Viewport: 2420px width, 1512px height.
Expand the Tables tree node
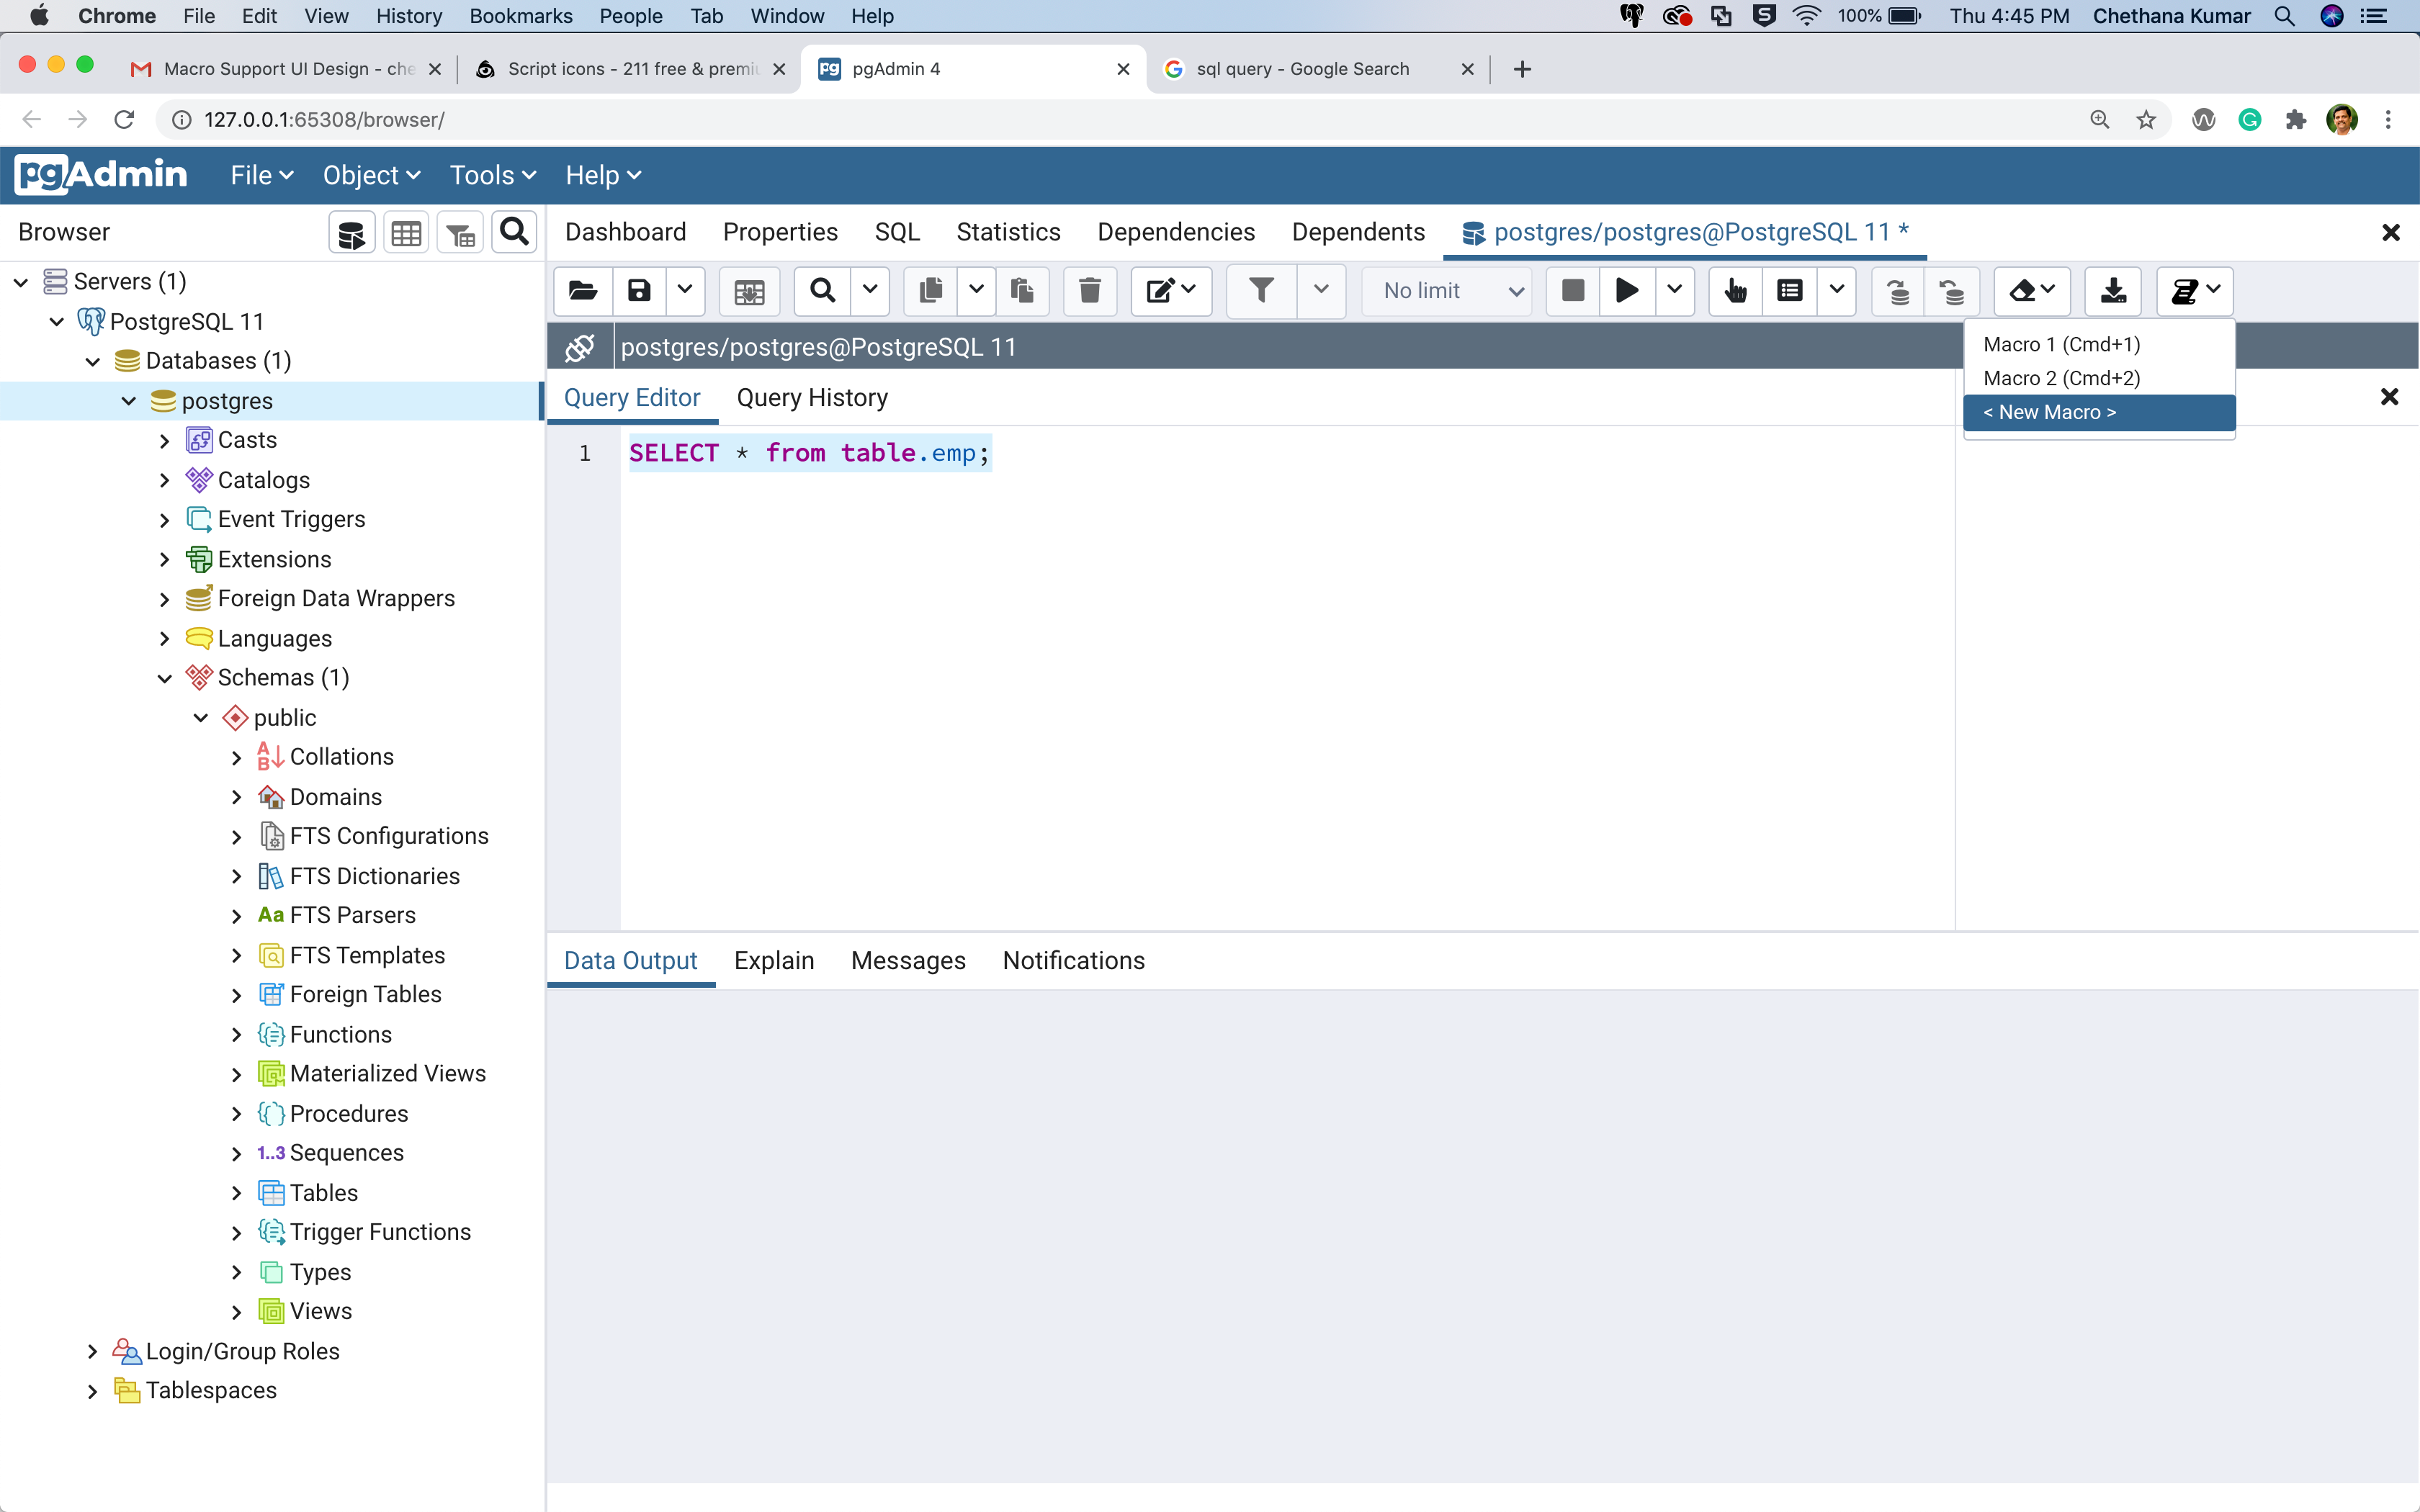tap(237, 1193)
